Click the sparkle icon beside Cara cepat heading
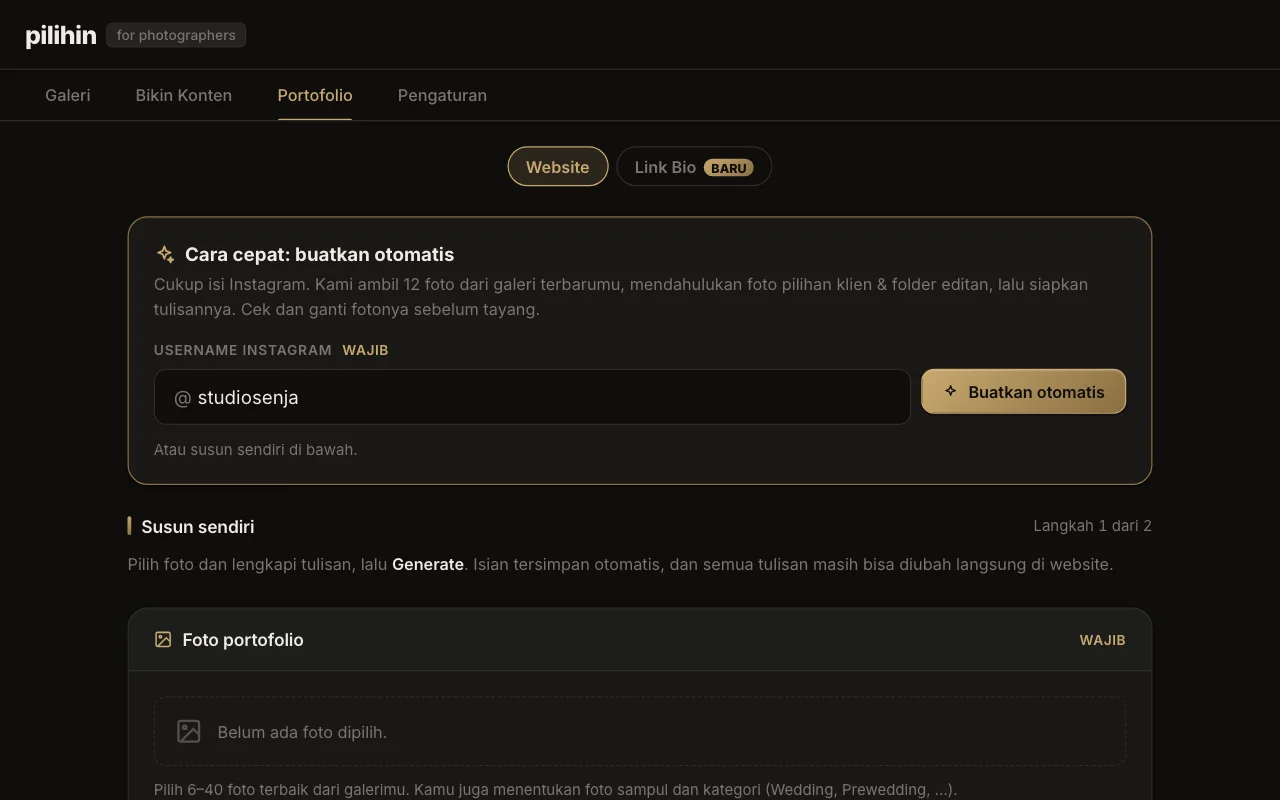The width and height of the screenshot is (1280, 800). coord(165,255)
